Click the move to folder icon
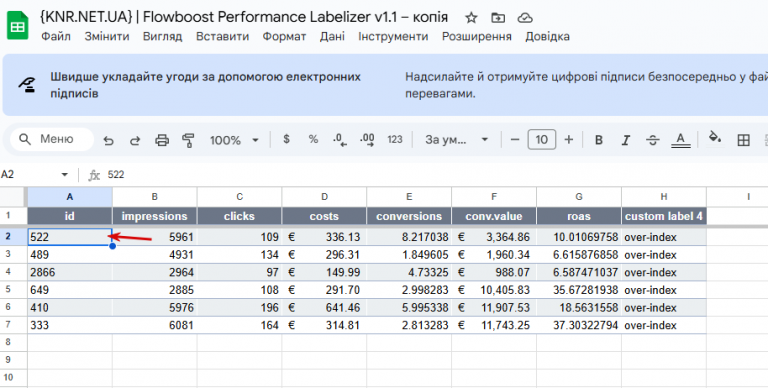The width and height of the screenshot is (768, 388). (498, 18)
